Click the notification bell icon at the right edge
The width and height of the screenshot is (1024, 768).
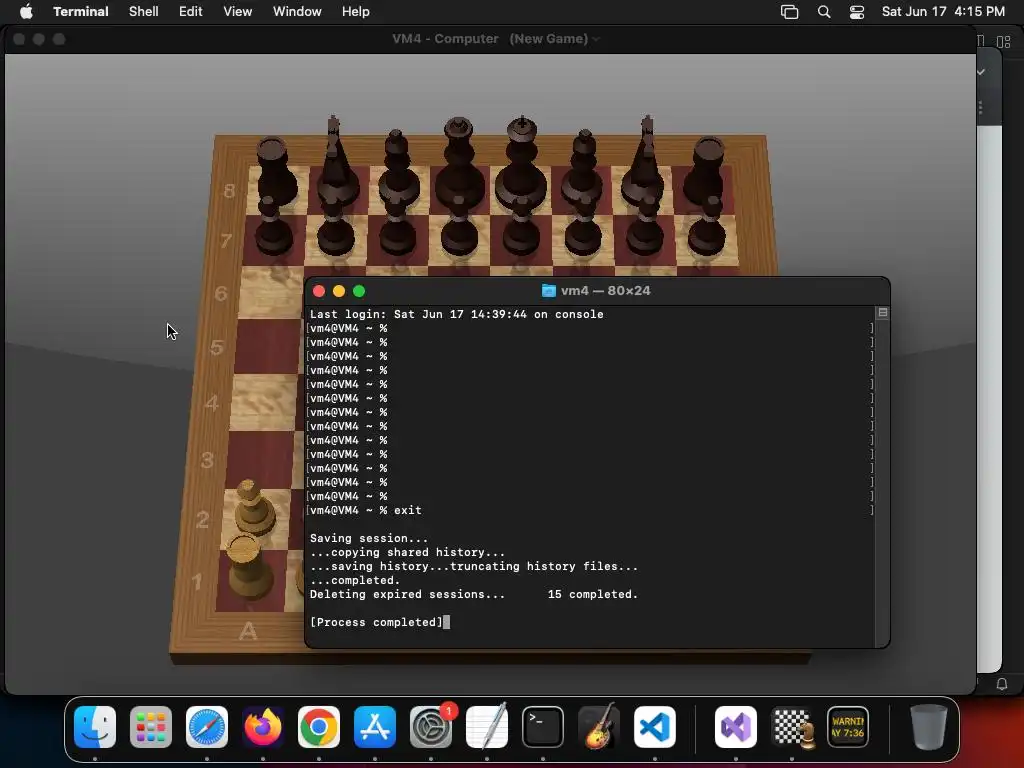pyautogui.click(x=1002, y=684)
